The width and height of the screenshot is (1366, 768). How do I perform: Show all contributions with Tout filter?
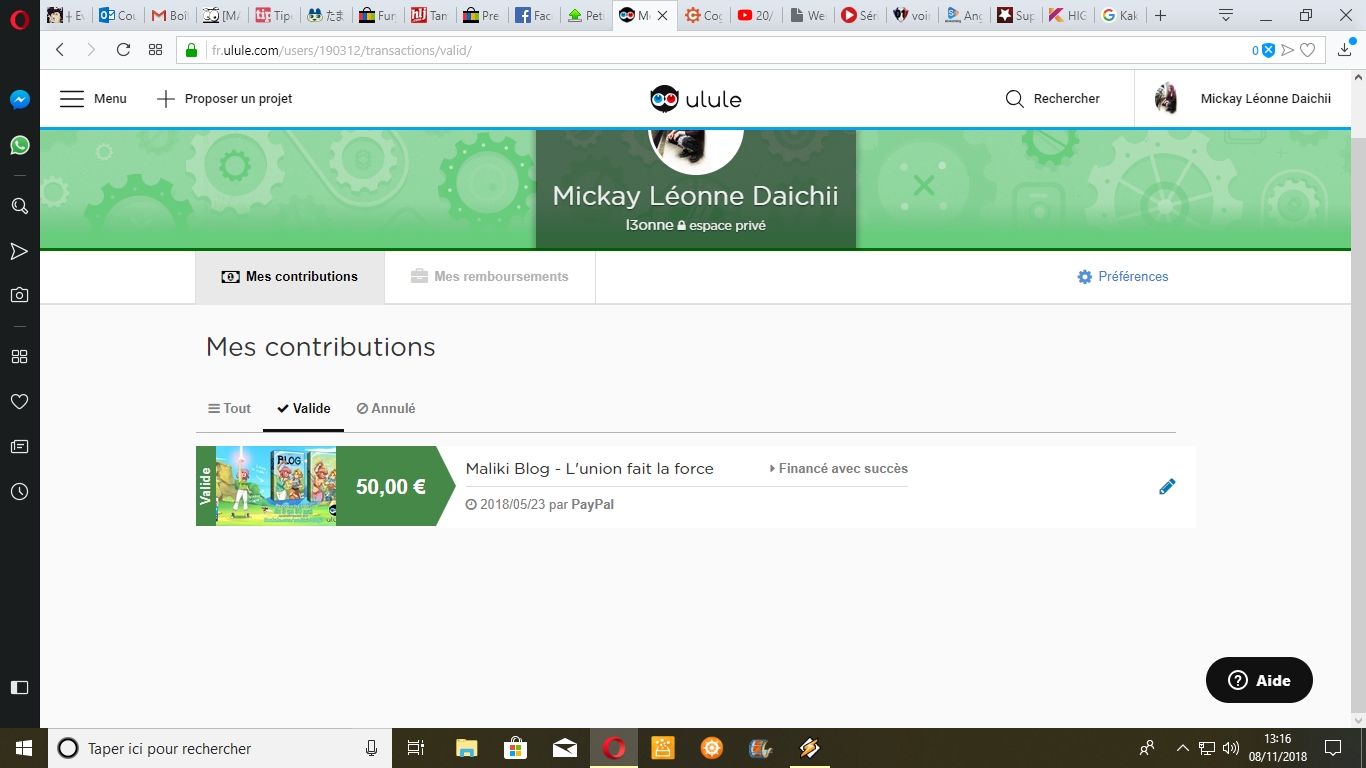(x=229, y=409)
